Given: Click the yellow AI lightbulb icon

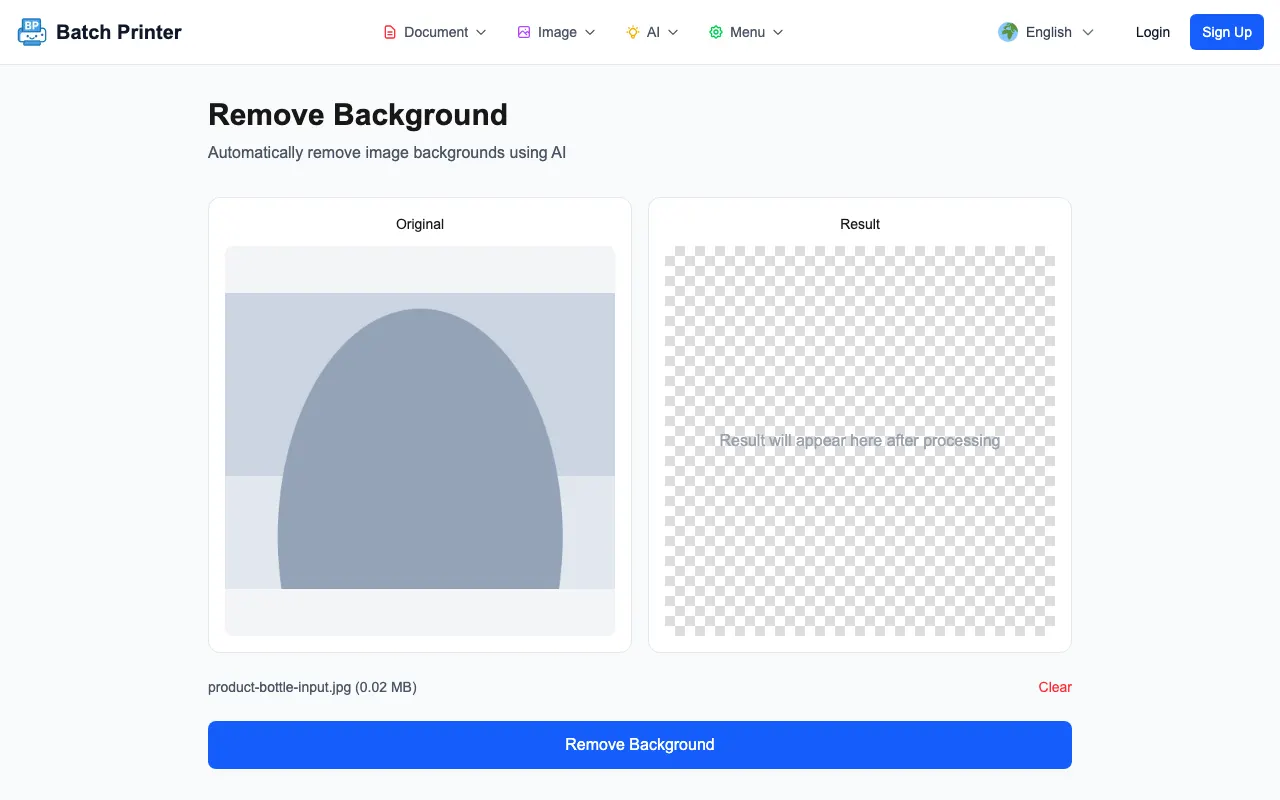Looking at the screenshot, I should [633, 32].
